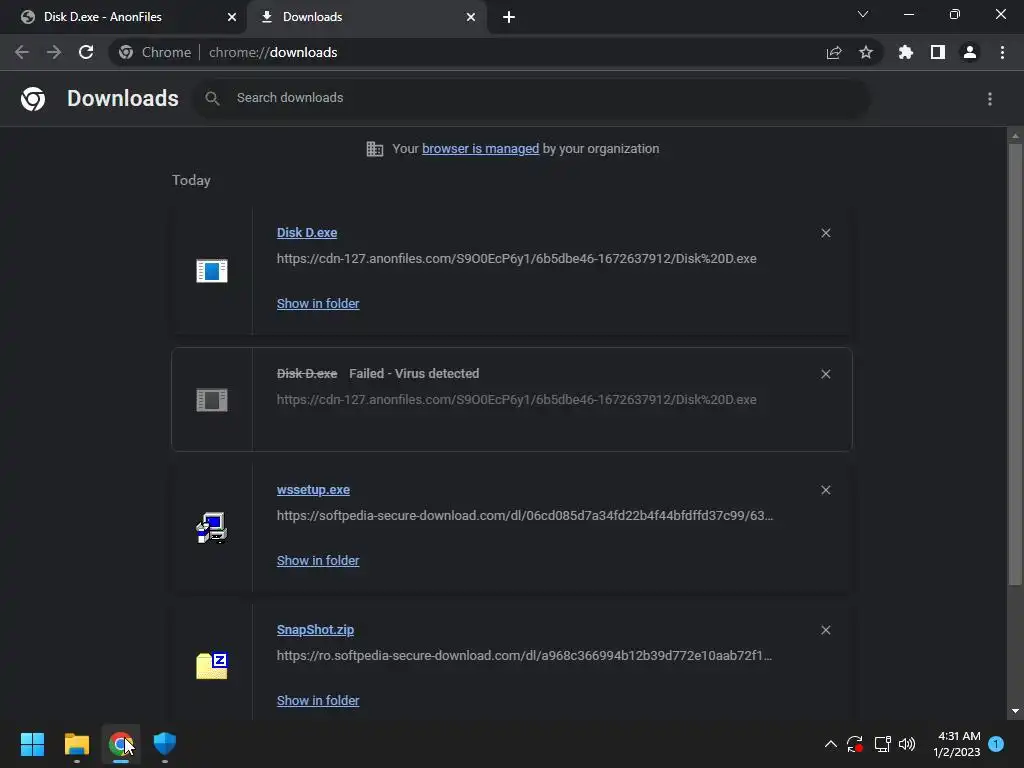Viewport: 1024px width, 768px height.
Task: Open Downloads page more actions menu
Action: [x=990, y=99]
